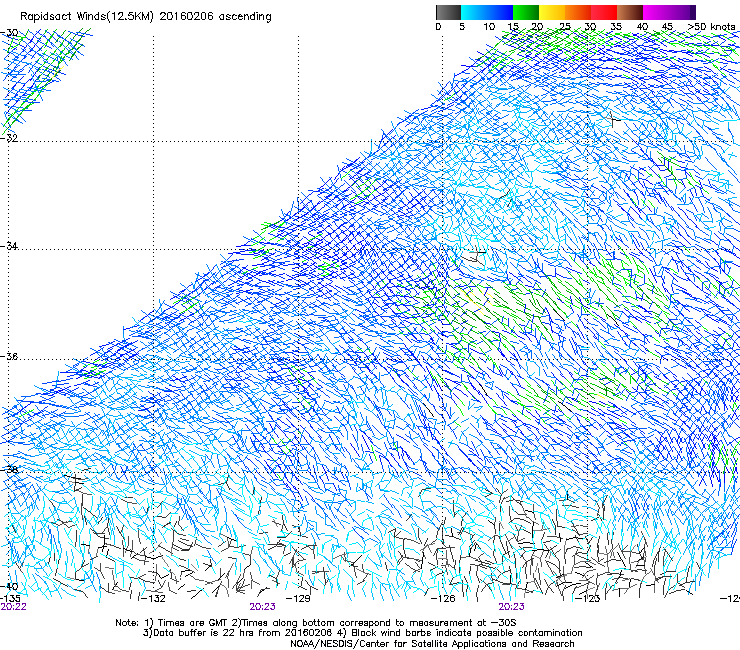Viewport: 740px width, 650px height.
Task: Click the legend label "30" under the color bar
Action: [590, 27]
